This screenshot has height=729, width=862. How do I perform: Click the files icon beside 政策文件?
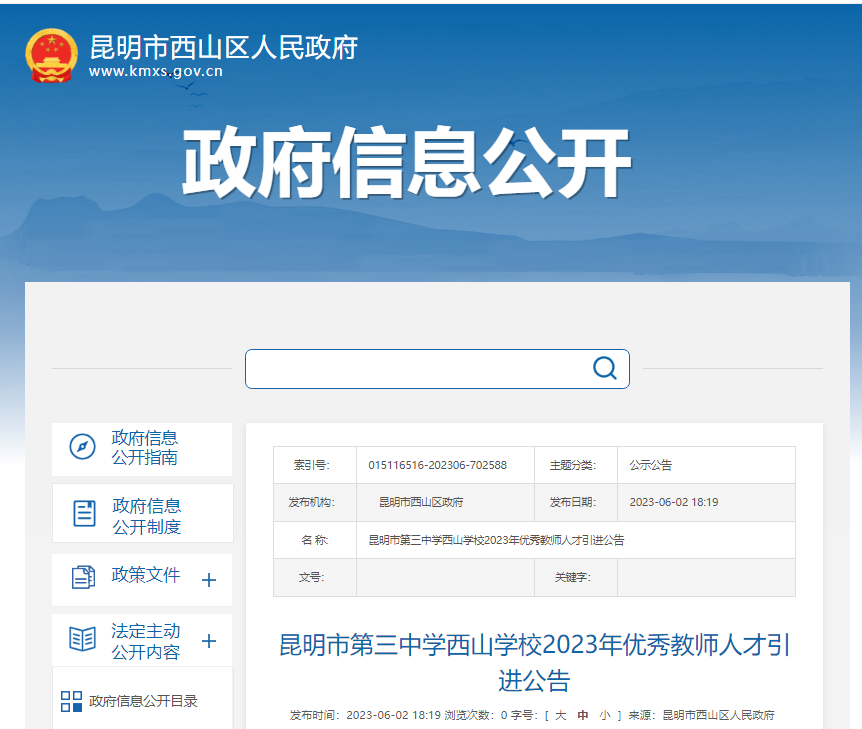tap(83, 577)
